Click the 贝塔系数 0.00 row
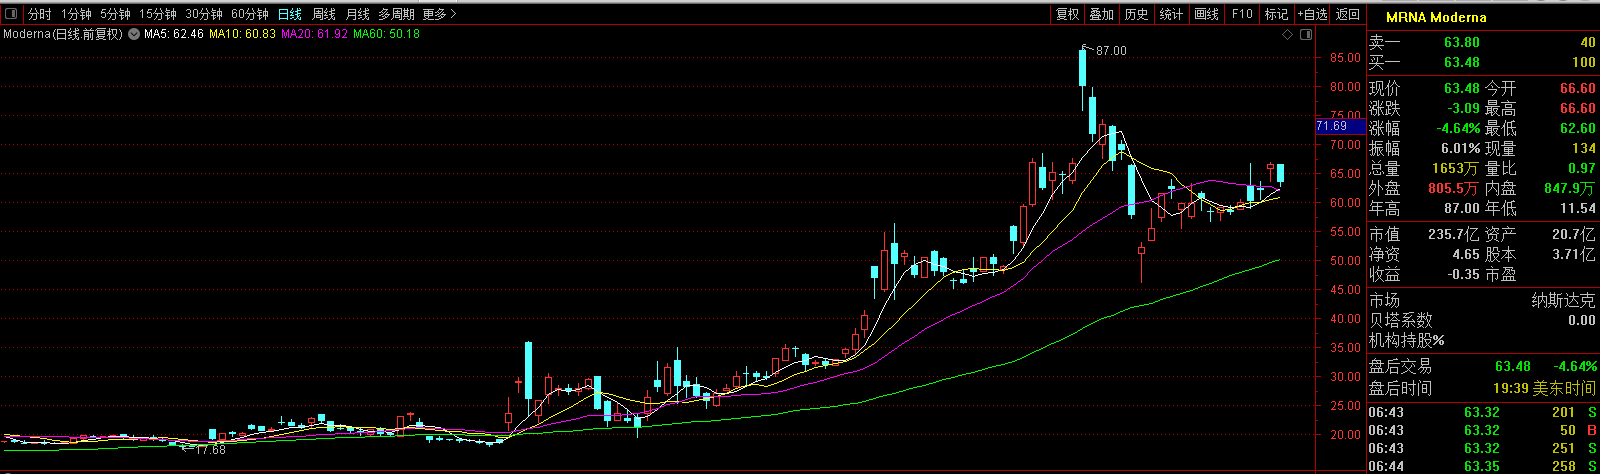This screenshot has height=474, width=1600. pyautogui.click(x=1482, y=320)
